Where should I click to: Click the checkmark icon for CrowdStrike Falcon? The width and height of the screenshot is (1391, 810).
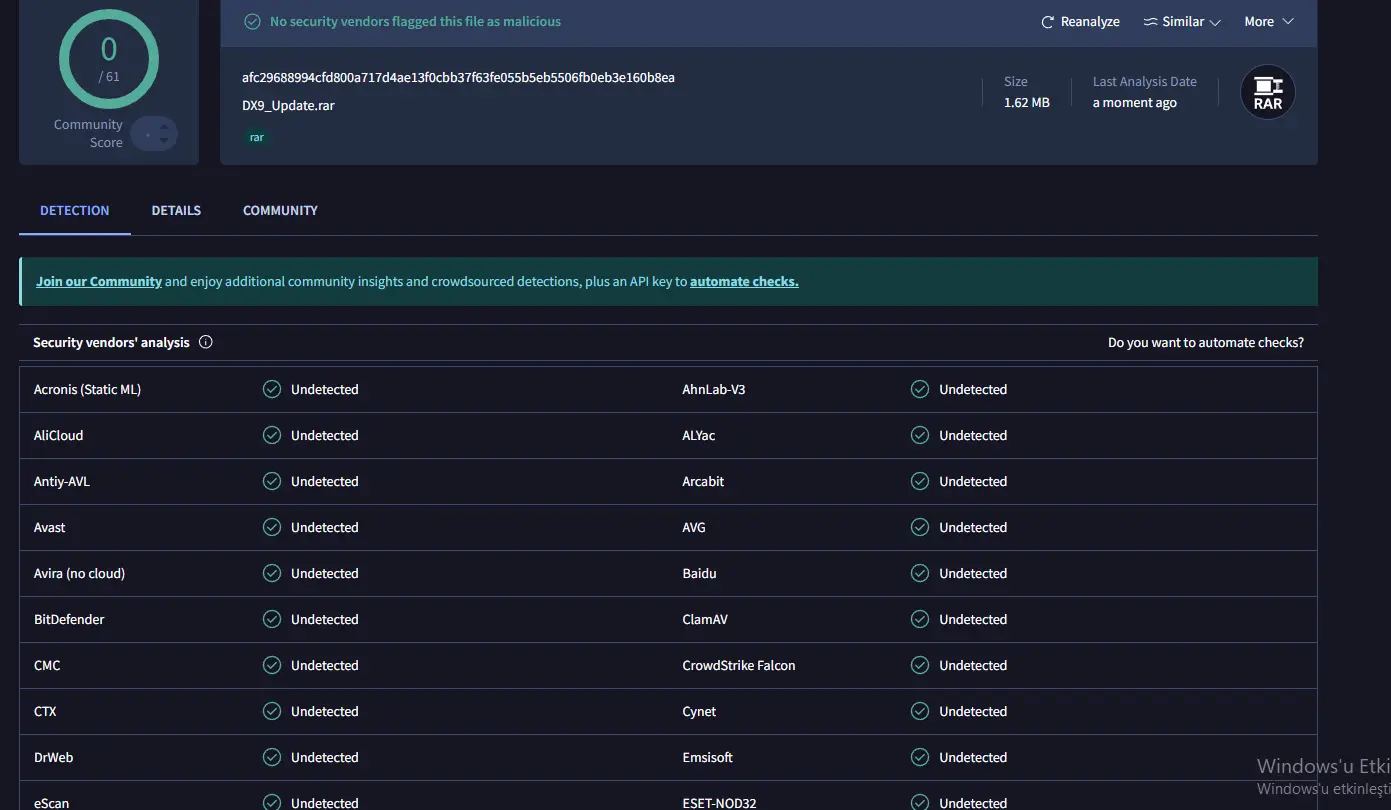point(920,665)
